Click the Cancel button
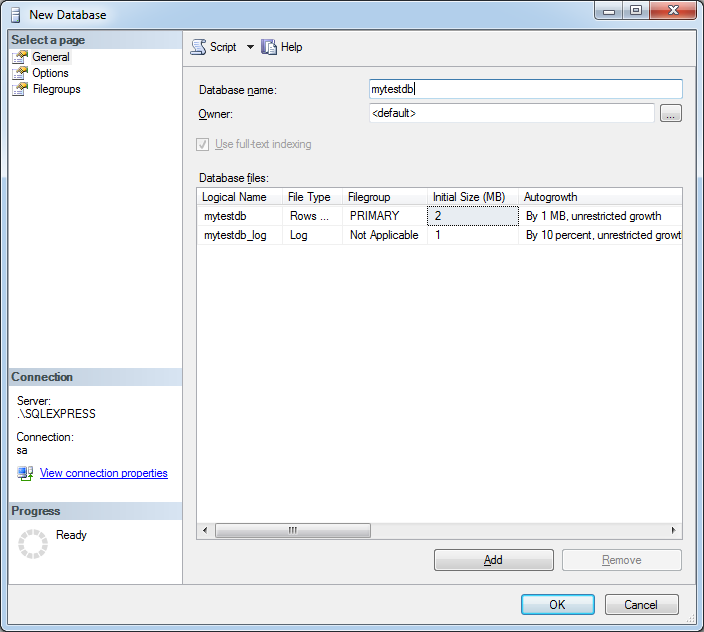 click(641, 605)
